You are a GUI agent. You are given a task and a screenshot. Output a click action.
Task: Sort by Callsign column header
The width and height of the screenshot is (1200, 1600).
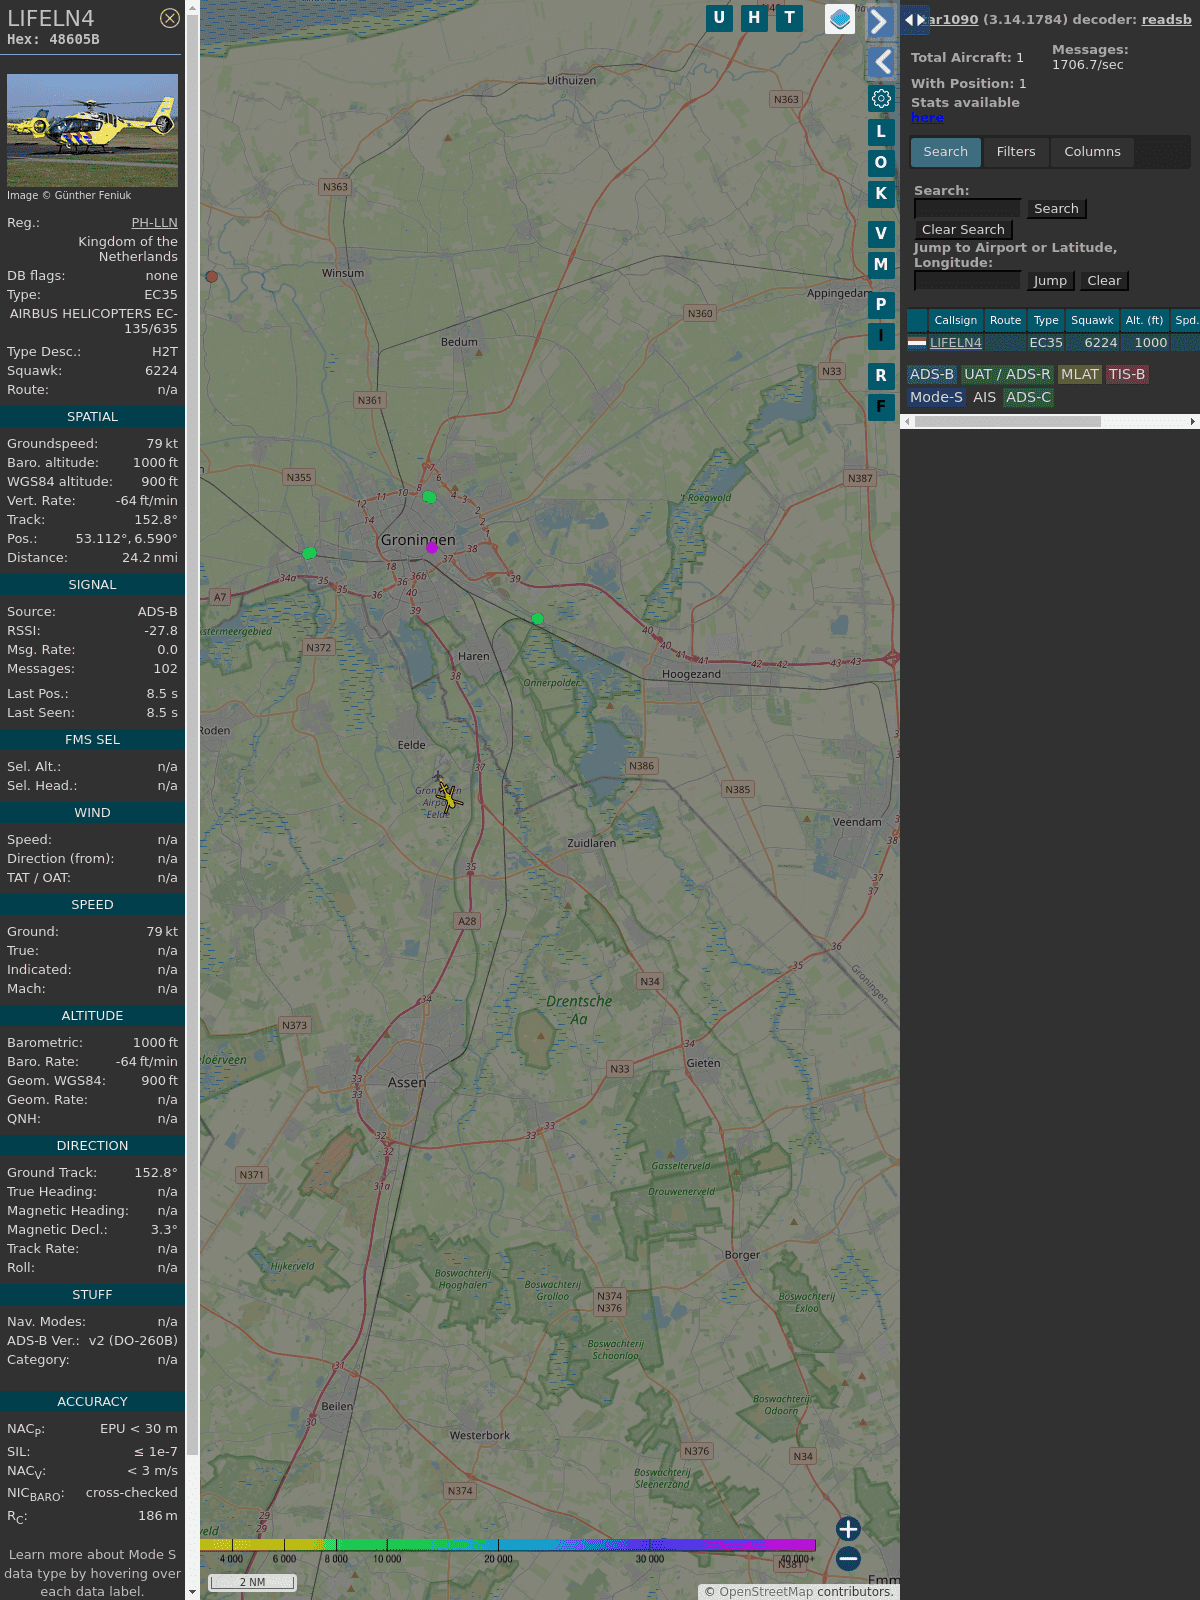pyautogui.click(x=955, y=321)
